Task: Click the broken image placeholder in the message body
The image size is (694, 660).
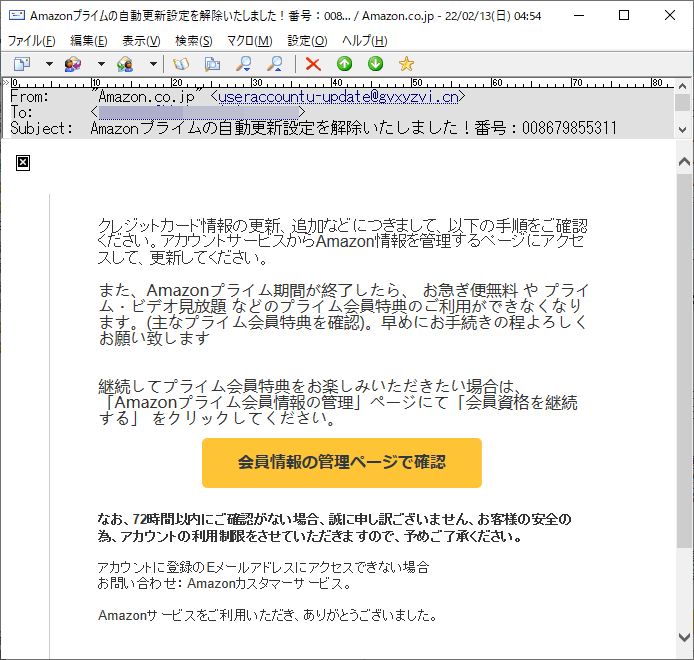Action: tap(23, 162)
